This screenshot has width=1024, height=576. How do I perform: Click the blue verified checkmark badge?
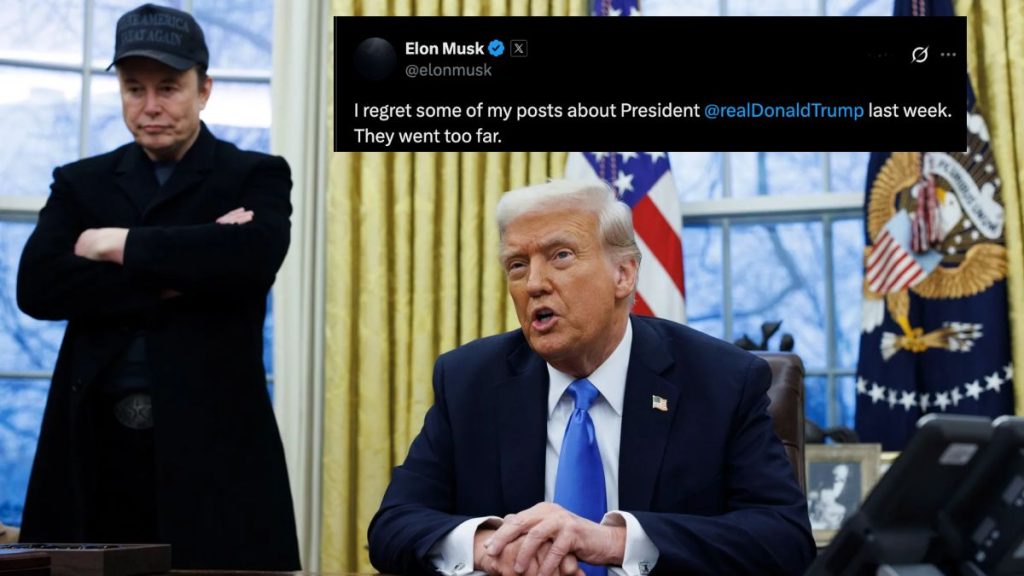pyautogui.click(x=496, y=48)
